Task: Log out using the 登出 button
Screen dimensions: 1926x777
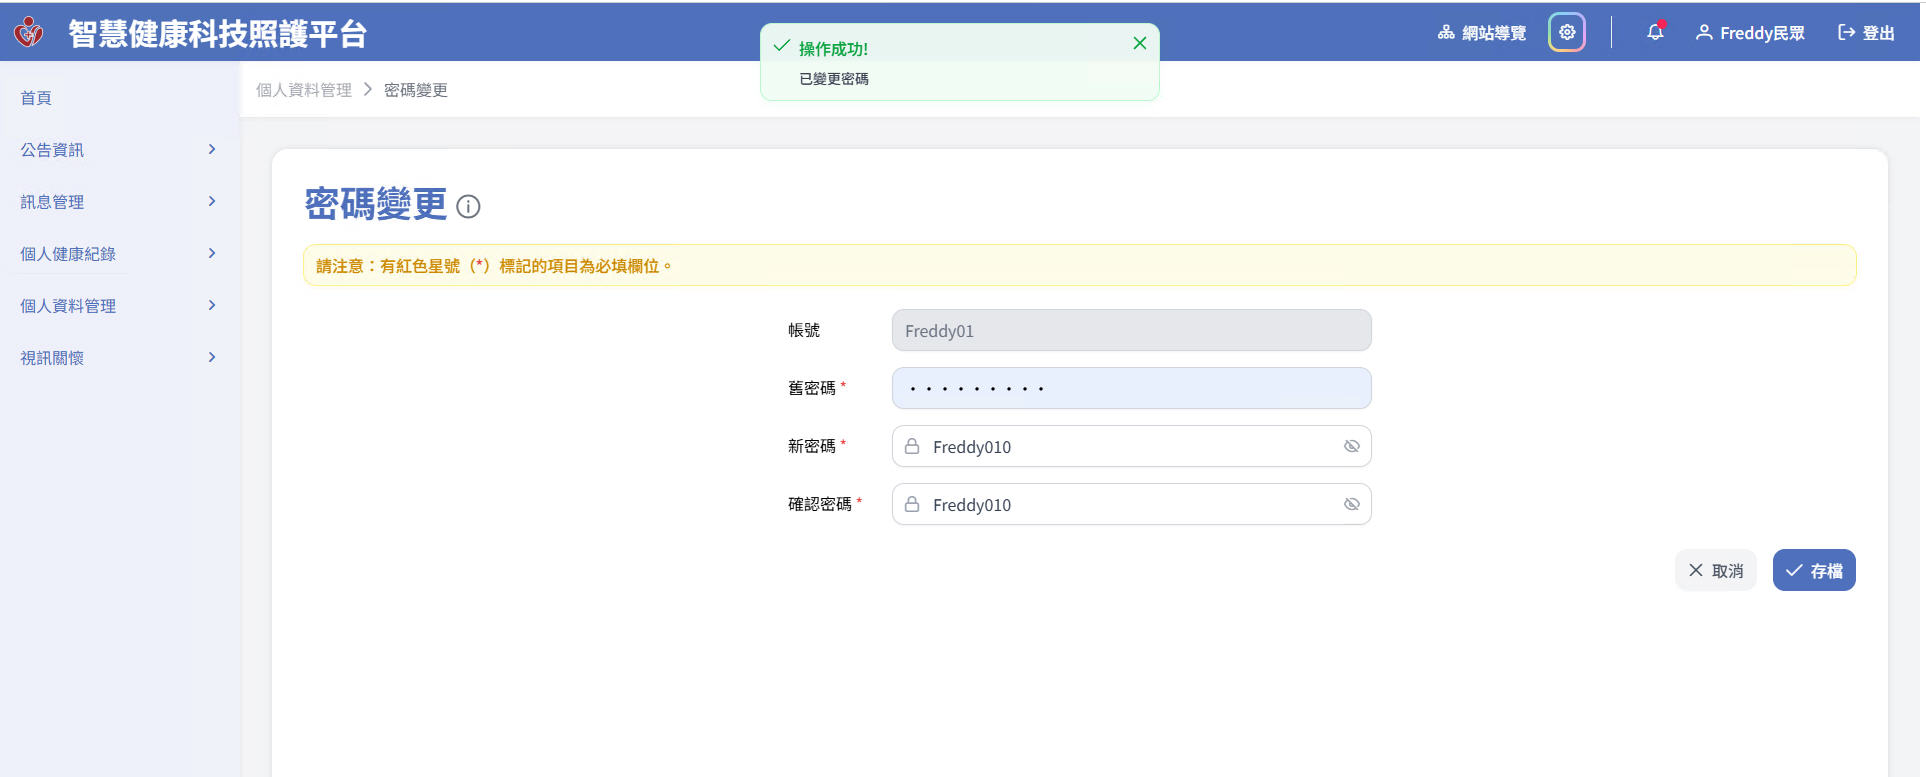Action: tap(1866, 33)
